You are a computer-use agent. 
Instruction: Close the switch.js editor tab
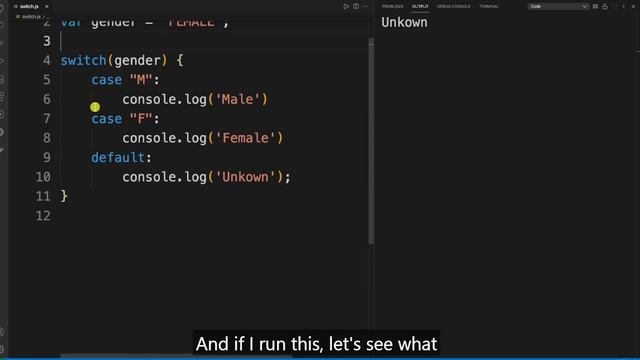(47, 7)
